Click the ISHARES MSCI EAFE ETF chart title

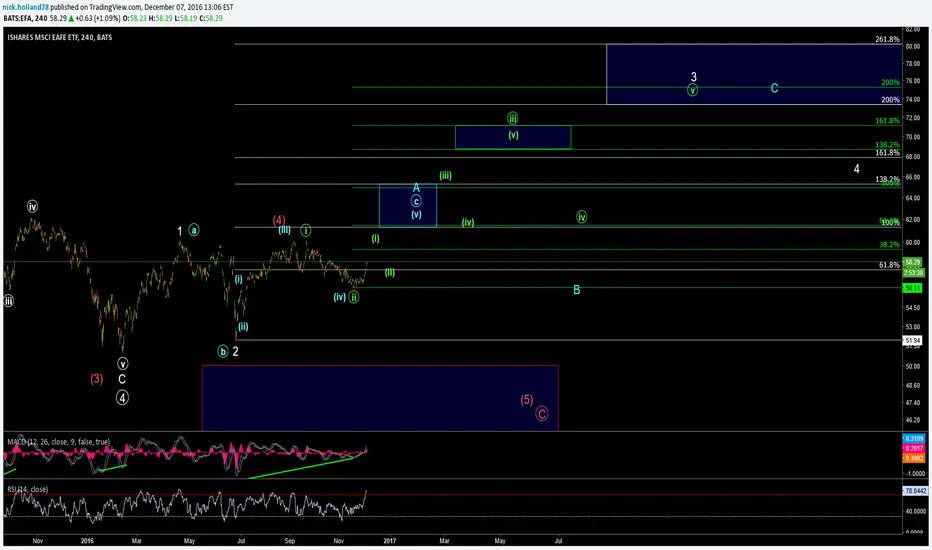coord(59,37)
